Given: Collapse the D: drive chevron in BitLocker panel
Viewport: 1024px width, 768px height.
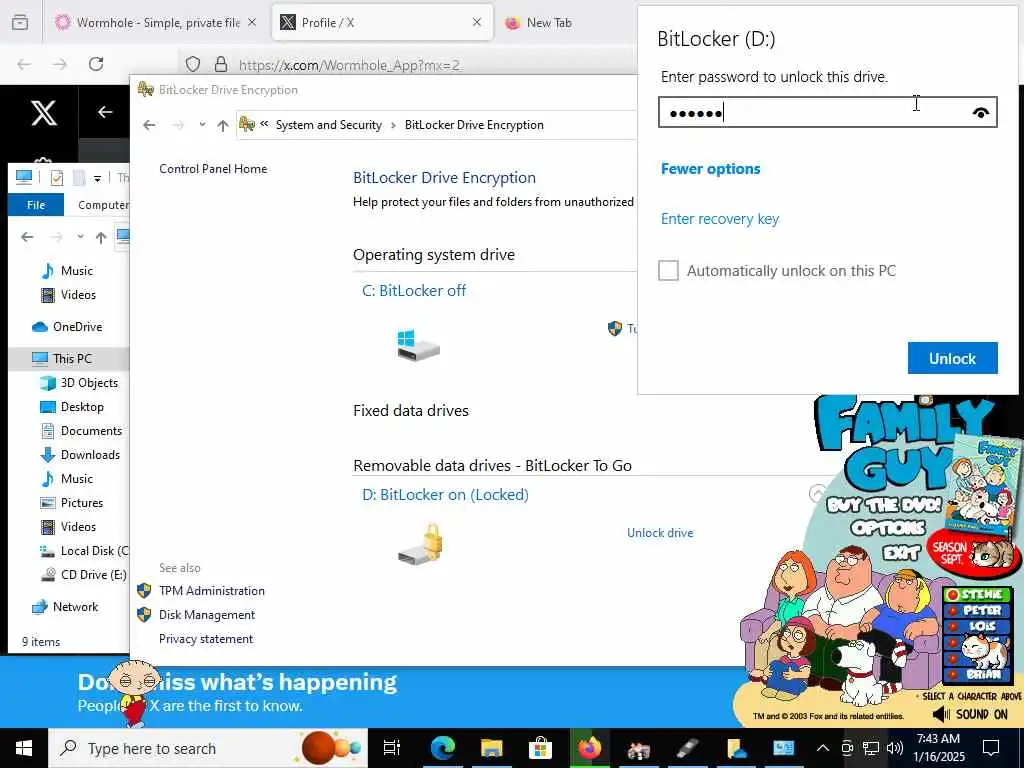Looking at the screenshot, I should [816, 493].
